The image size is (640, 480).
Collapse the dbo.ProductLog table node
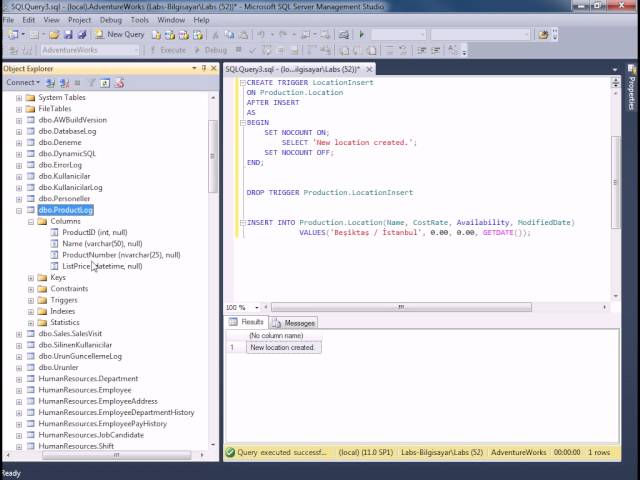tap(19, 211)
